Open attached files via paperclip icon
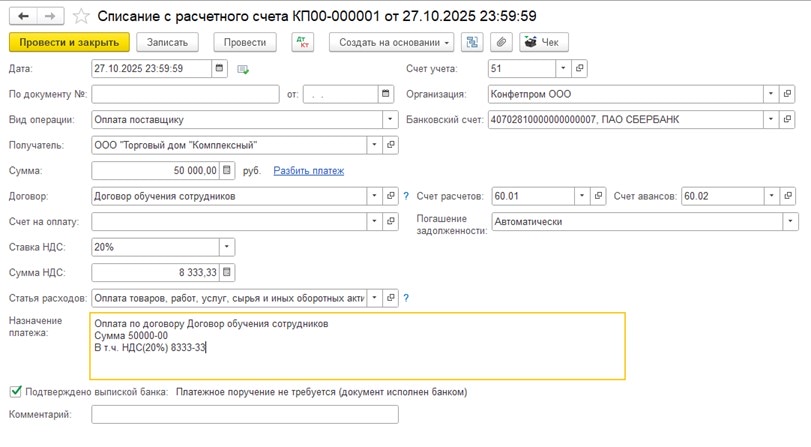 (x=501, y=42)
